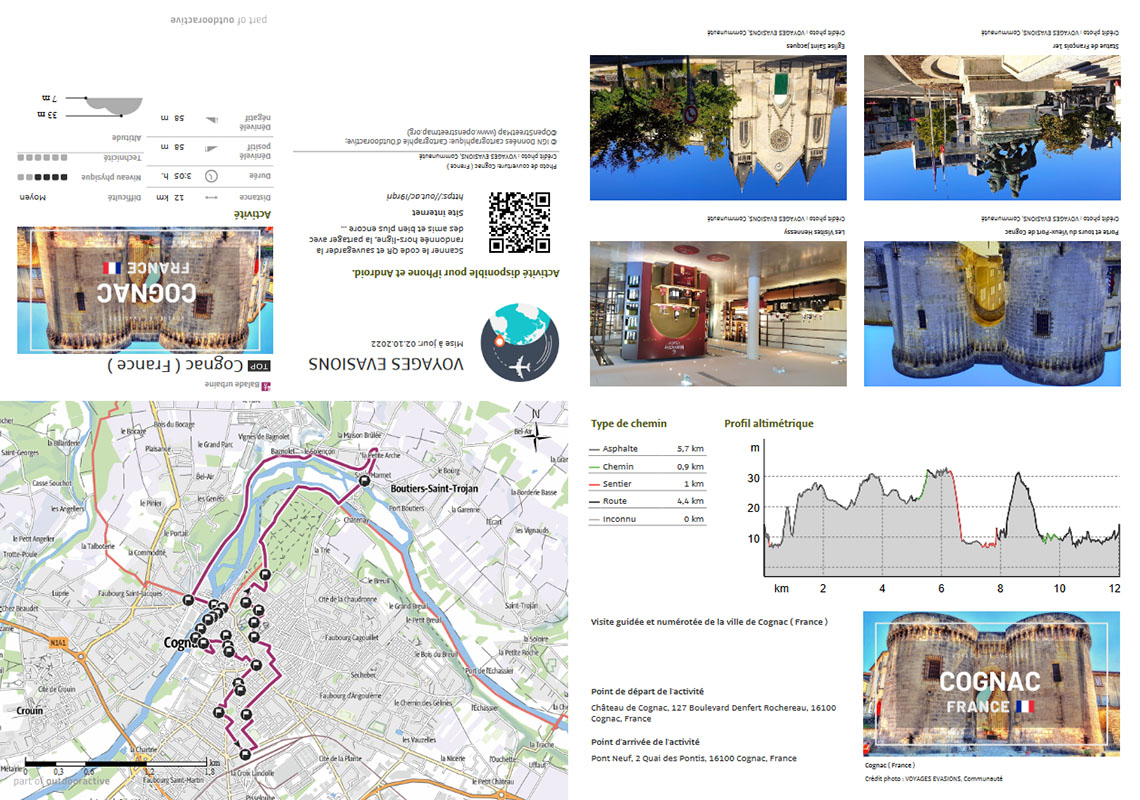Click the final waypoint marker near la Croix Landolle

[x=245, y=754]
